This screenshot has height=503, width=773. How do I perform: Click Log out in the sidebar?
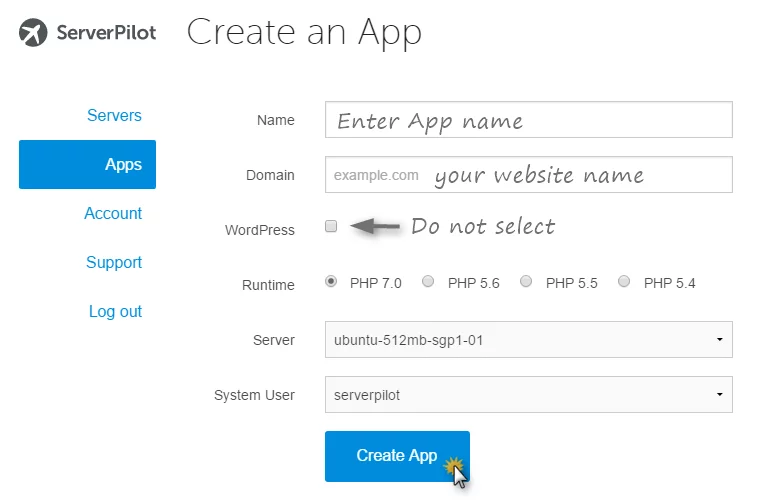point(115,312)
